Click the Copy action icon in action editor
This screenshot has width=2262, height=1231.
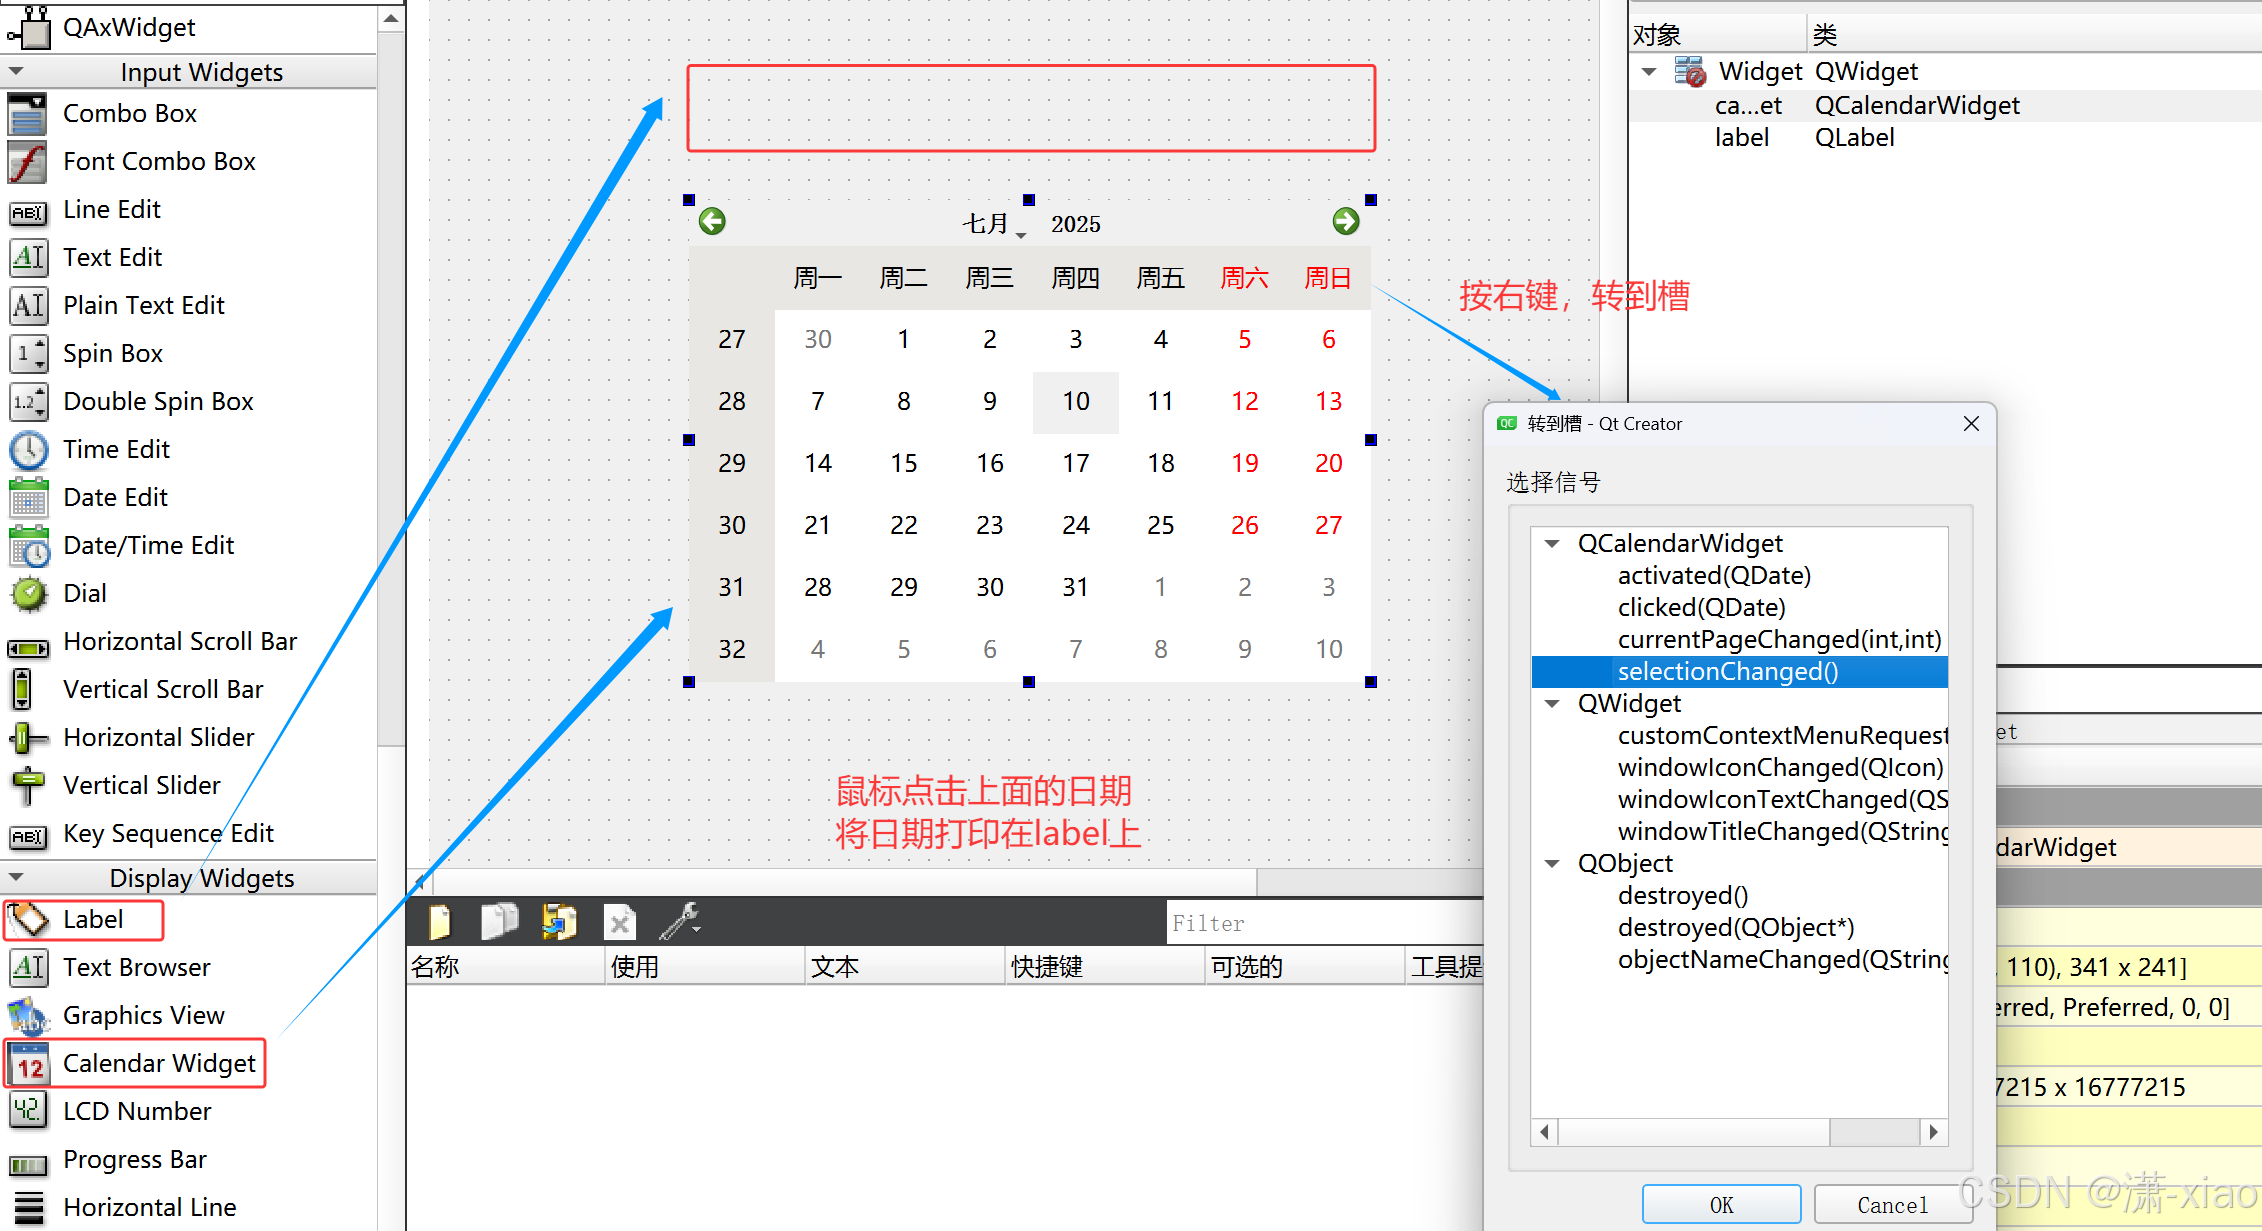[x=499, y=922]
